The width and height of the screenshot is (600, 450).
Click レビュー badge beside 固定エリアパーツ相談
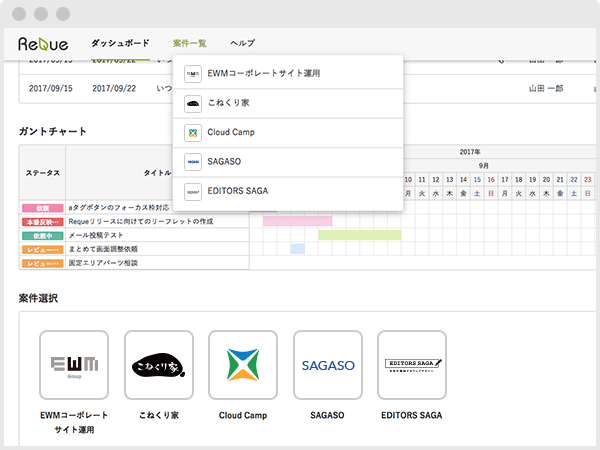(x=42, y=263)
